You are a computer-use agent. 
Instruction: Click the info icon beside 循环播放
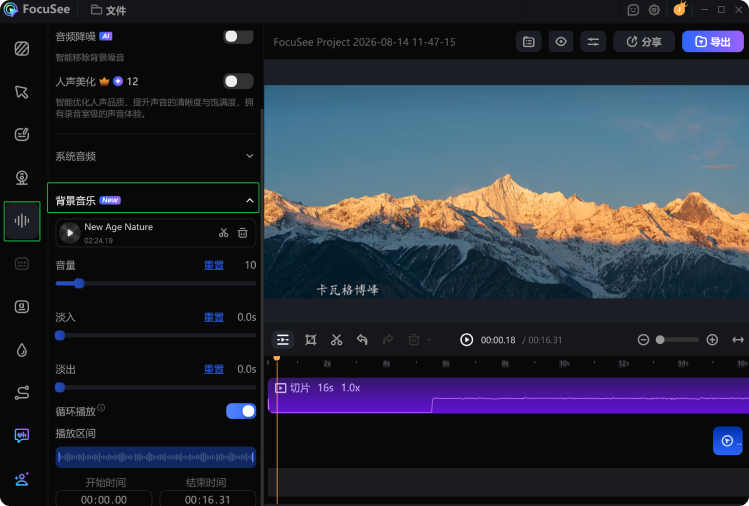pyautogui.click(x=101, y=408)
